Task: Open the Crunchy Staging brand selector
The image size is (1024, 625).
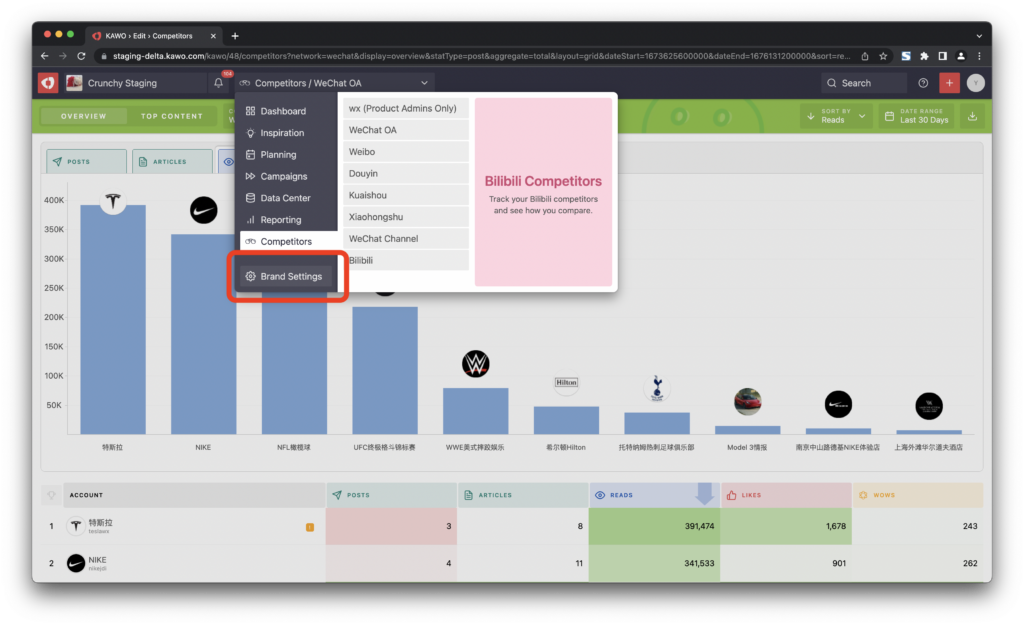Action: 135,83
